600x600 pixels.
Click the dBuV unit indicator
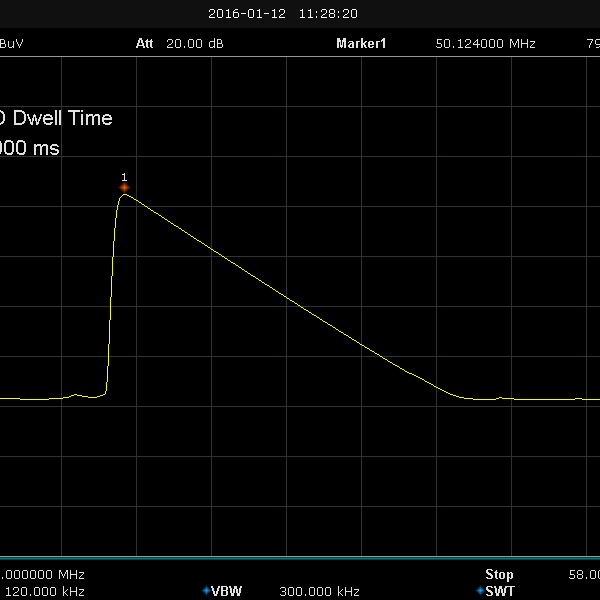(12, 44)
